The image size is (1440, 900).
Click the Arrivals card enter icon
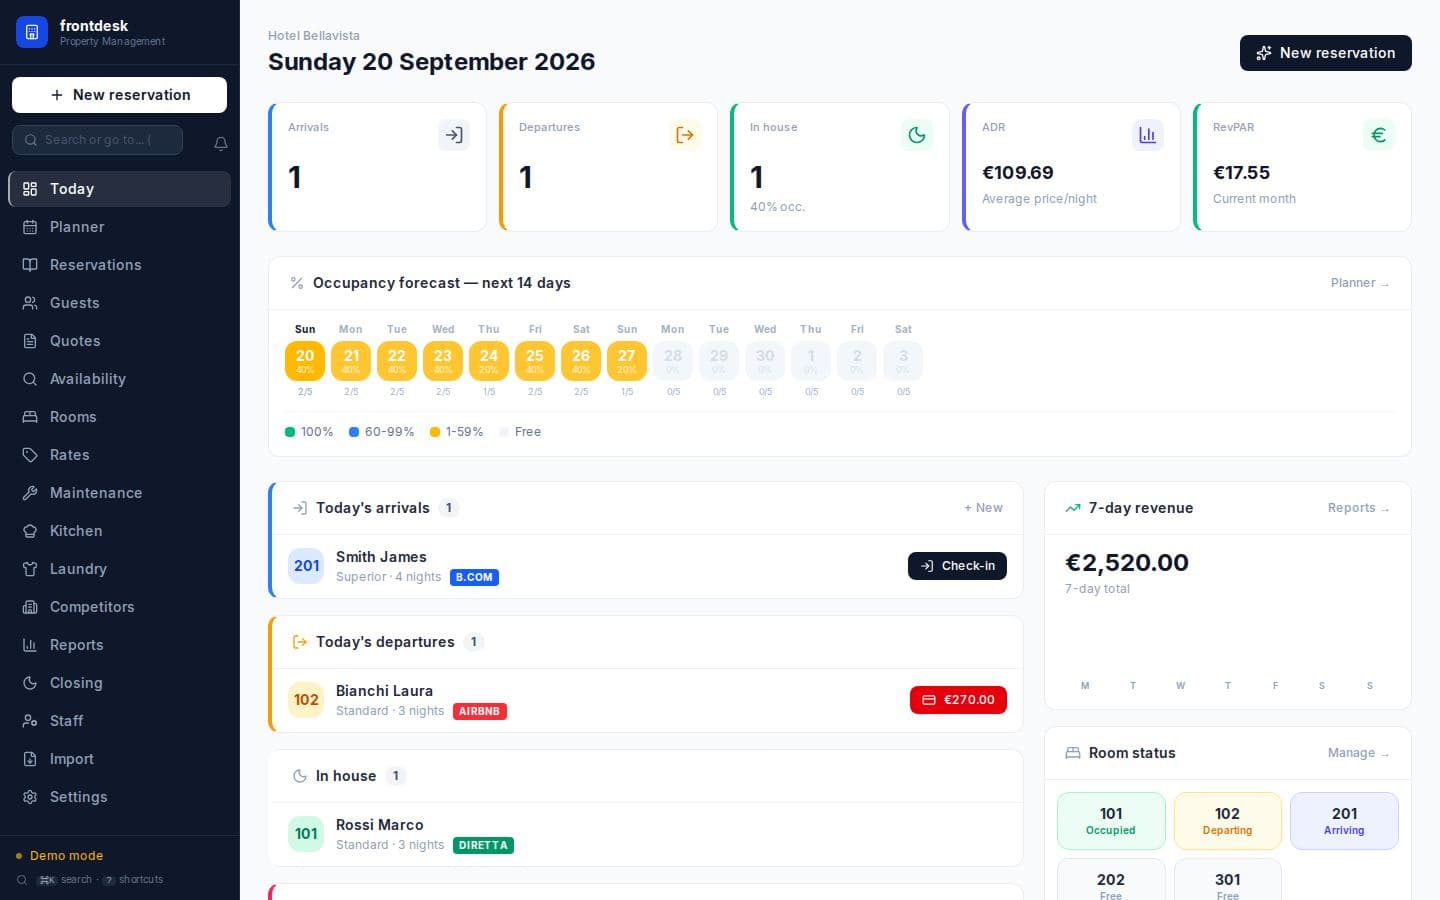[x=454, y=135]
